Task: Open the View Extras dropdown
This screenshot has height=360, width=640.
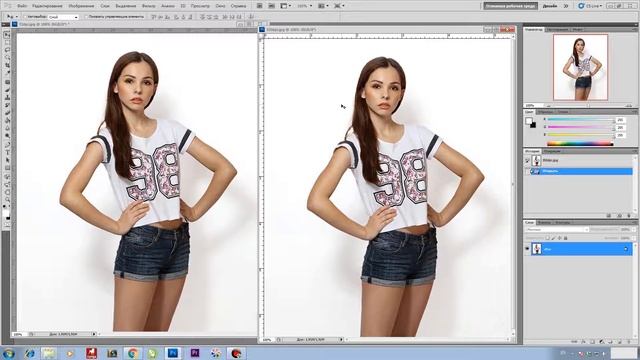Action: 286,6
